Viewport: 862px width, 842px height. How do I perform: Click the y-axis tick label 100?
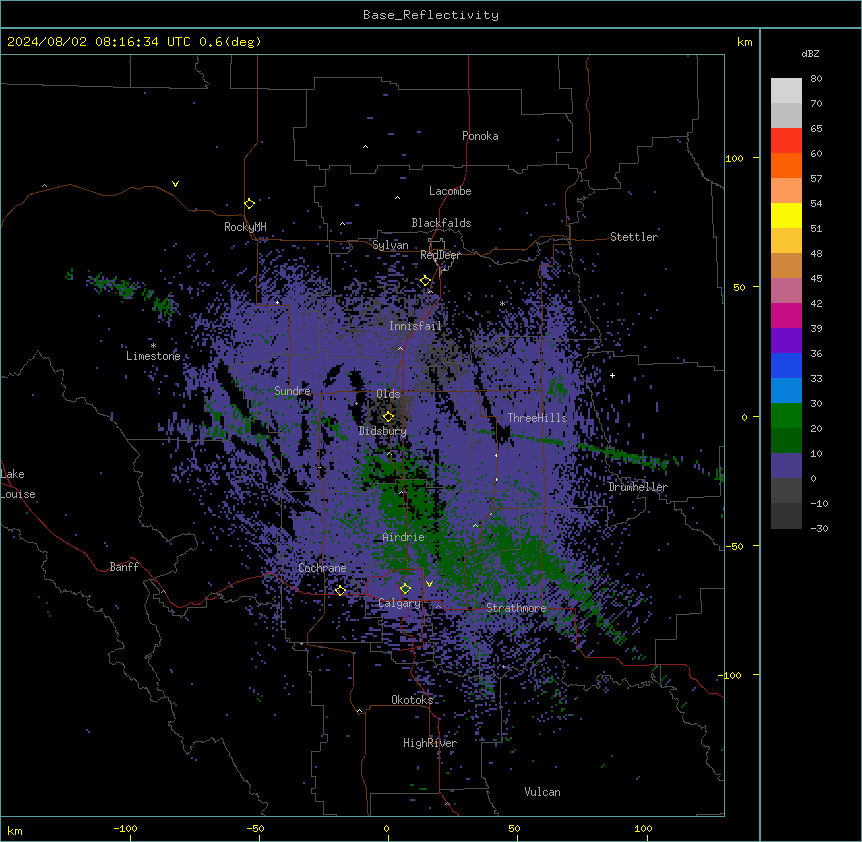(x=734, y=158)
